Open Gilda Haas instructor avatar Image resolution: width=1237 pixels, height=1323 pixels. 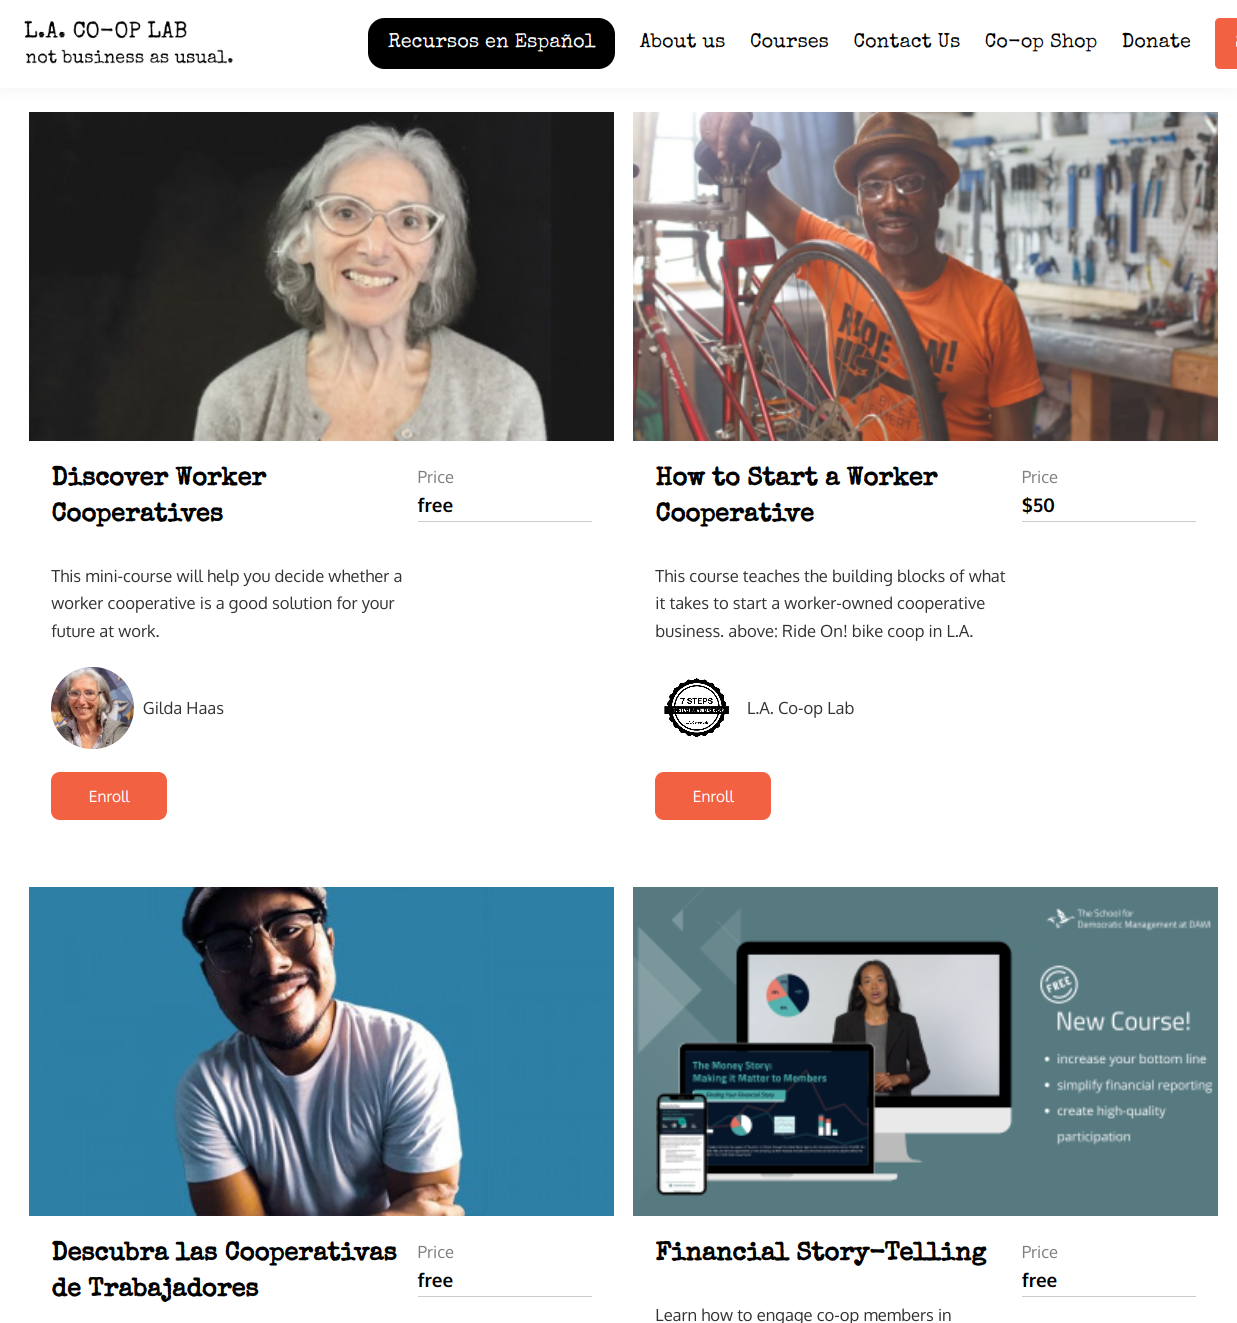[92, 708]
